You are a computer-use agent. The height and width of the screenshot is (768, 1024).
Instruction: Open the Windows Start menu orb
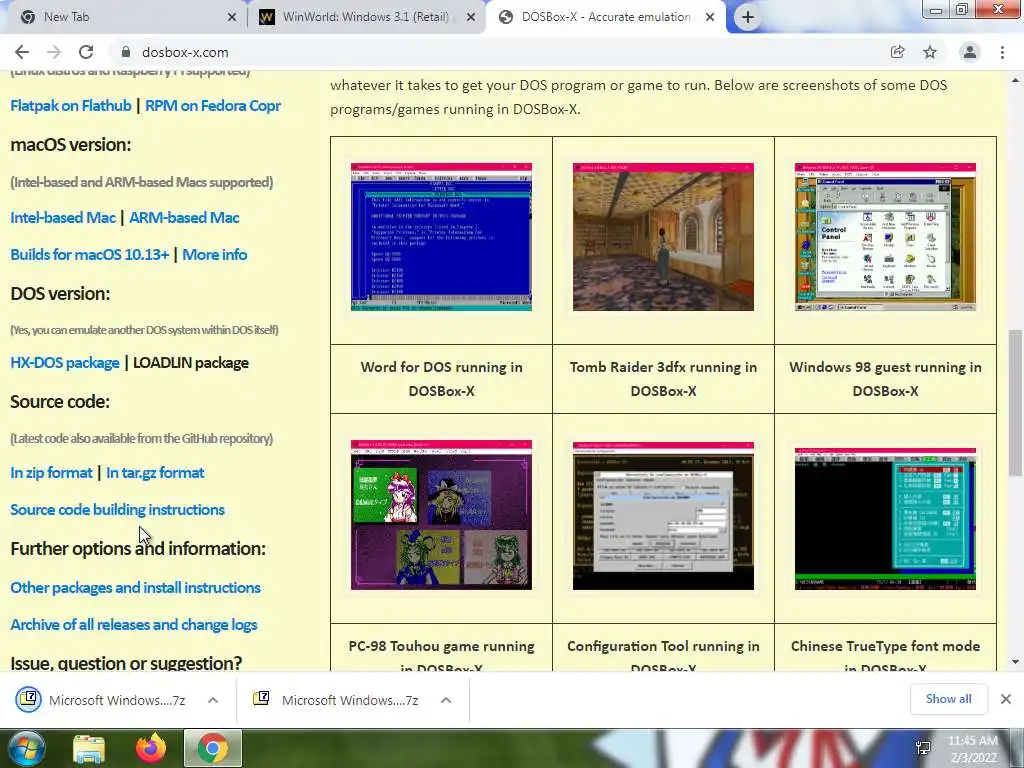click(26, 748)
